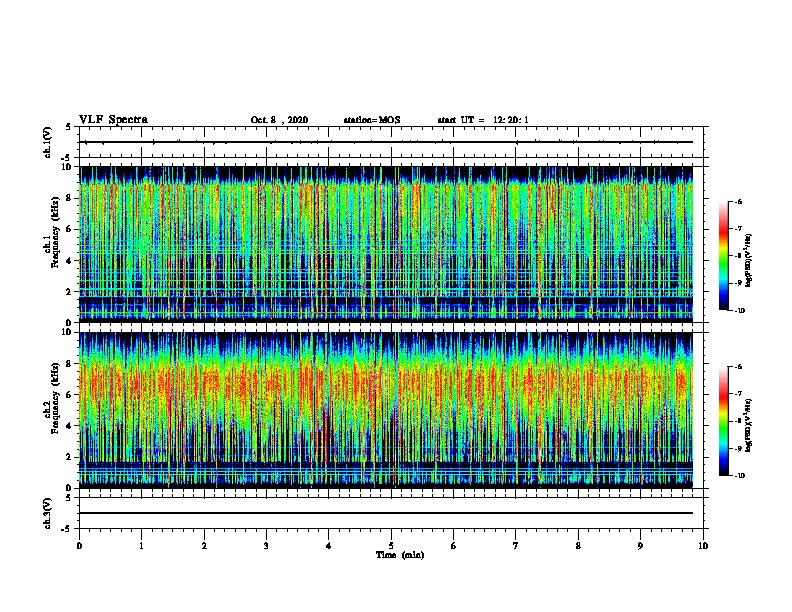Click the "start UT = 12:20: 1" text
The image size is (792, 612).
[483, 120]
